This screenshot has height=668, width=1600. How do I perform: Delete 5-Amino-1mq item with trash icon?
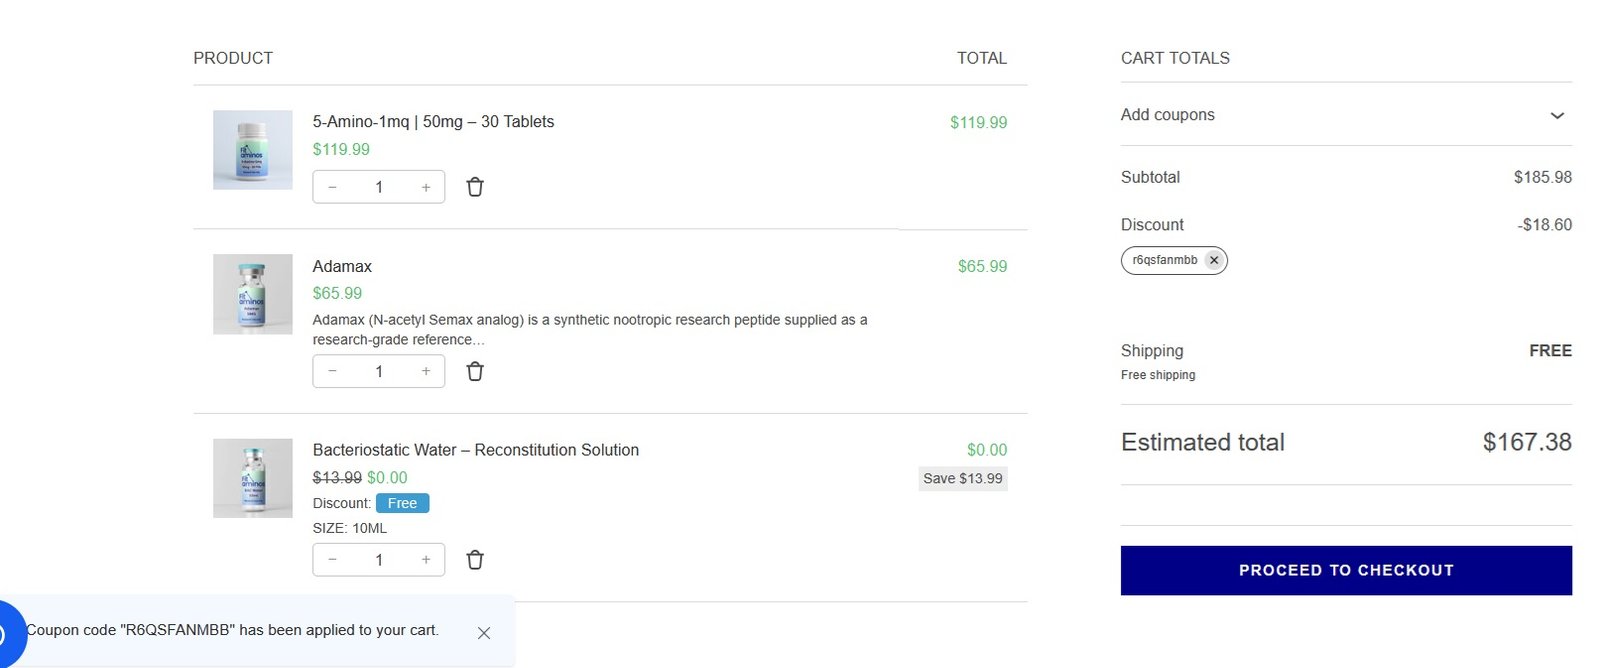[475, 187]
